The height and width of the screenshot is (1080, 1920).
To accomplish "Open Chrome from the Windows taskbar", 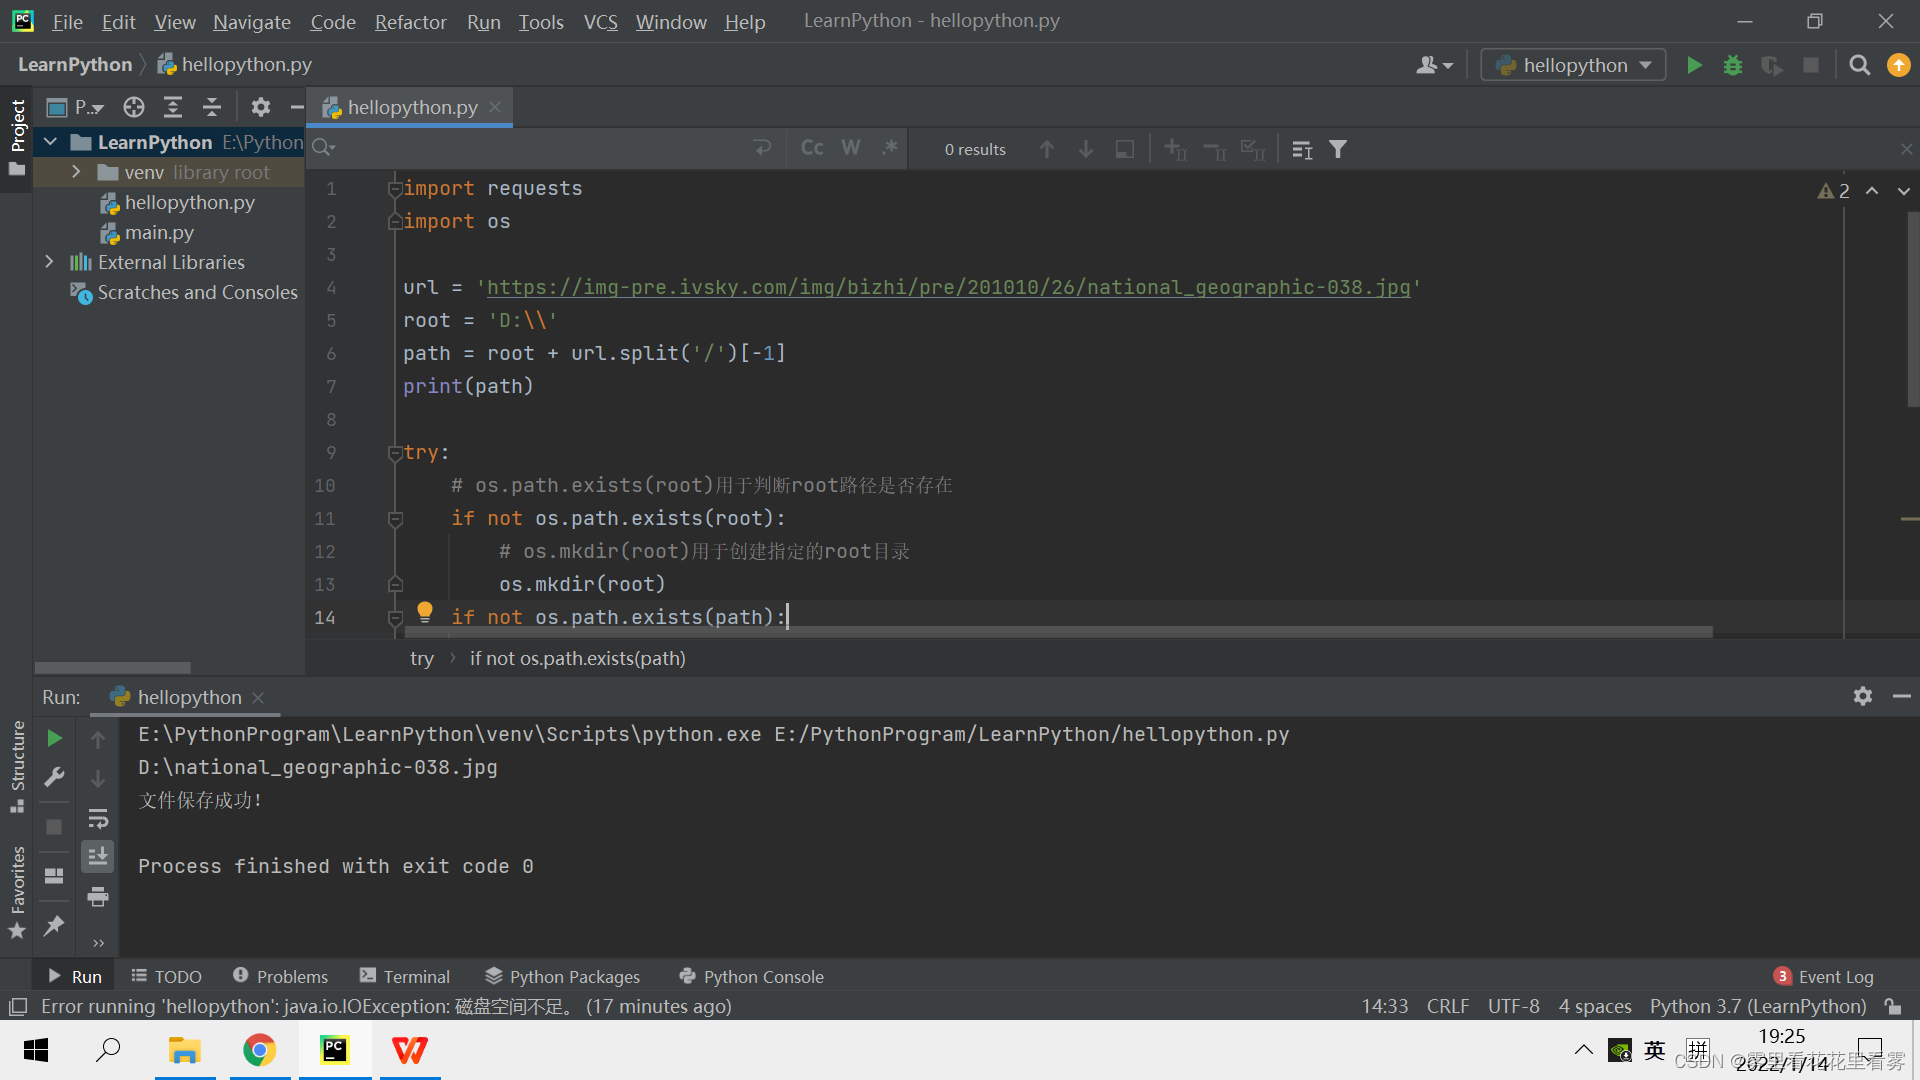I will pos(260,1050).
